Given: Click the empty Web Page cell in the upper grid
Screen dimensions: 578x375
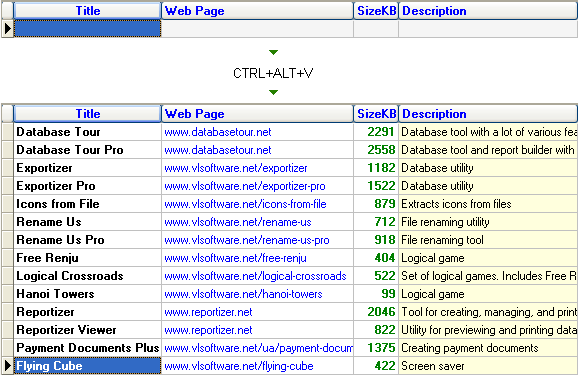Looking at the screenshot, I should 257,28.
